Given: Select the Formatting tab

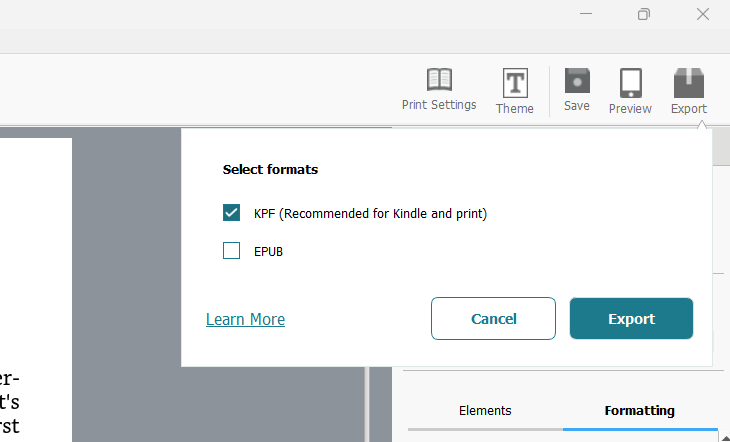Looking at the screenshot, I should [640, 410].
